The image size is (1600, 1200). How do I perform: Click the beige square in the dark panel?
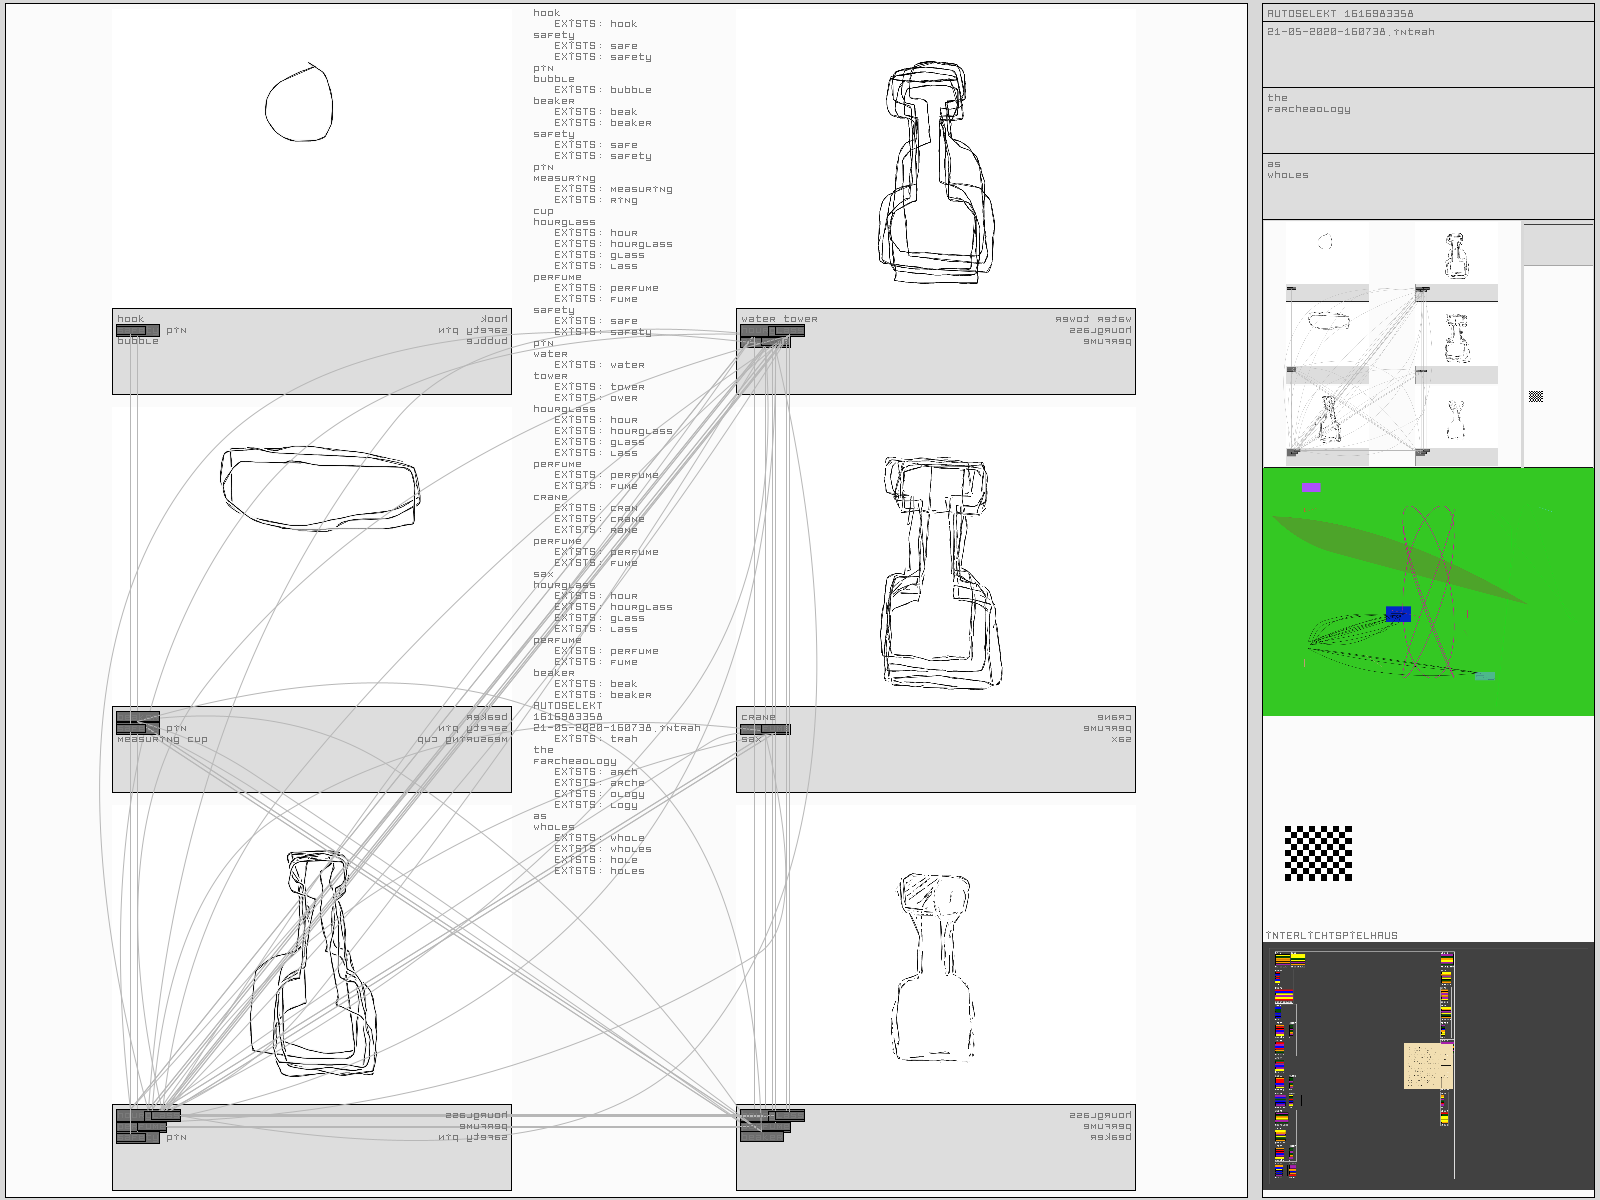[1428, 1066]
